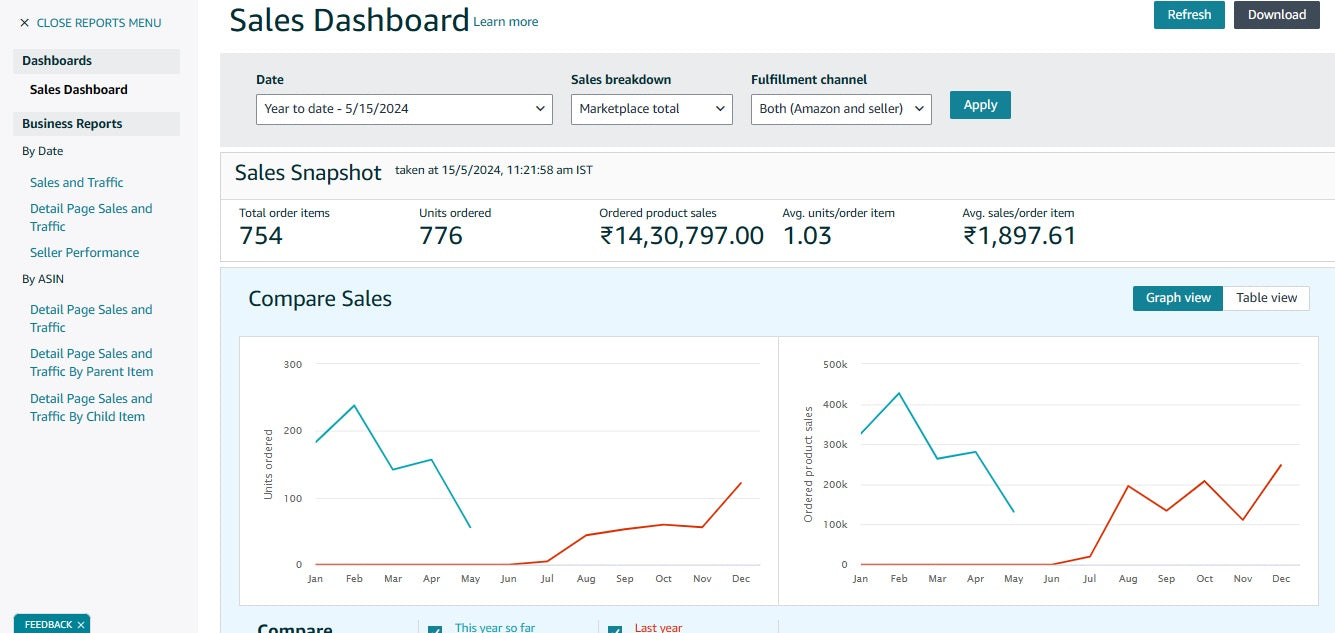1335x633 pixels.
Task: Close the reports menu via X icon
Action: point(25,23)
